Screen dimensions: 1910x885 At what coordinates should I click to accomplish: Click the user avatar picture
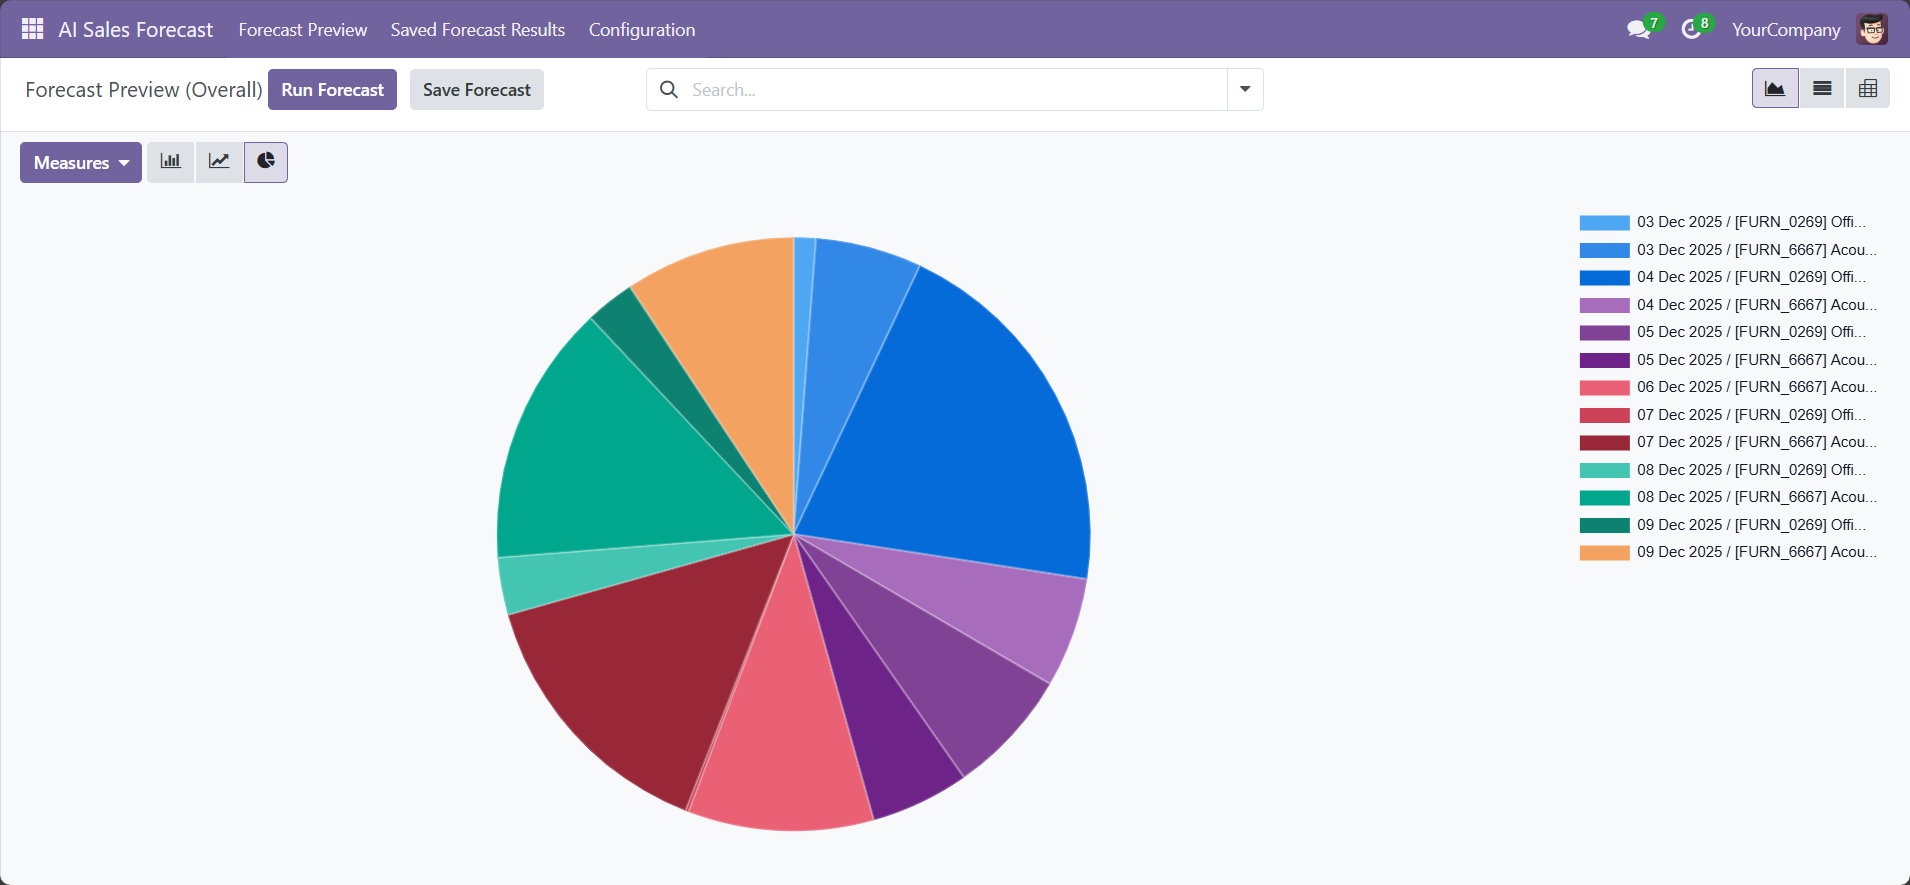(x=1872, y=30)
